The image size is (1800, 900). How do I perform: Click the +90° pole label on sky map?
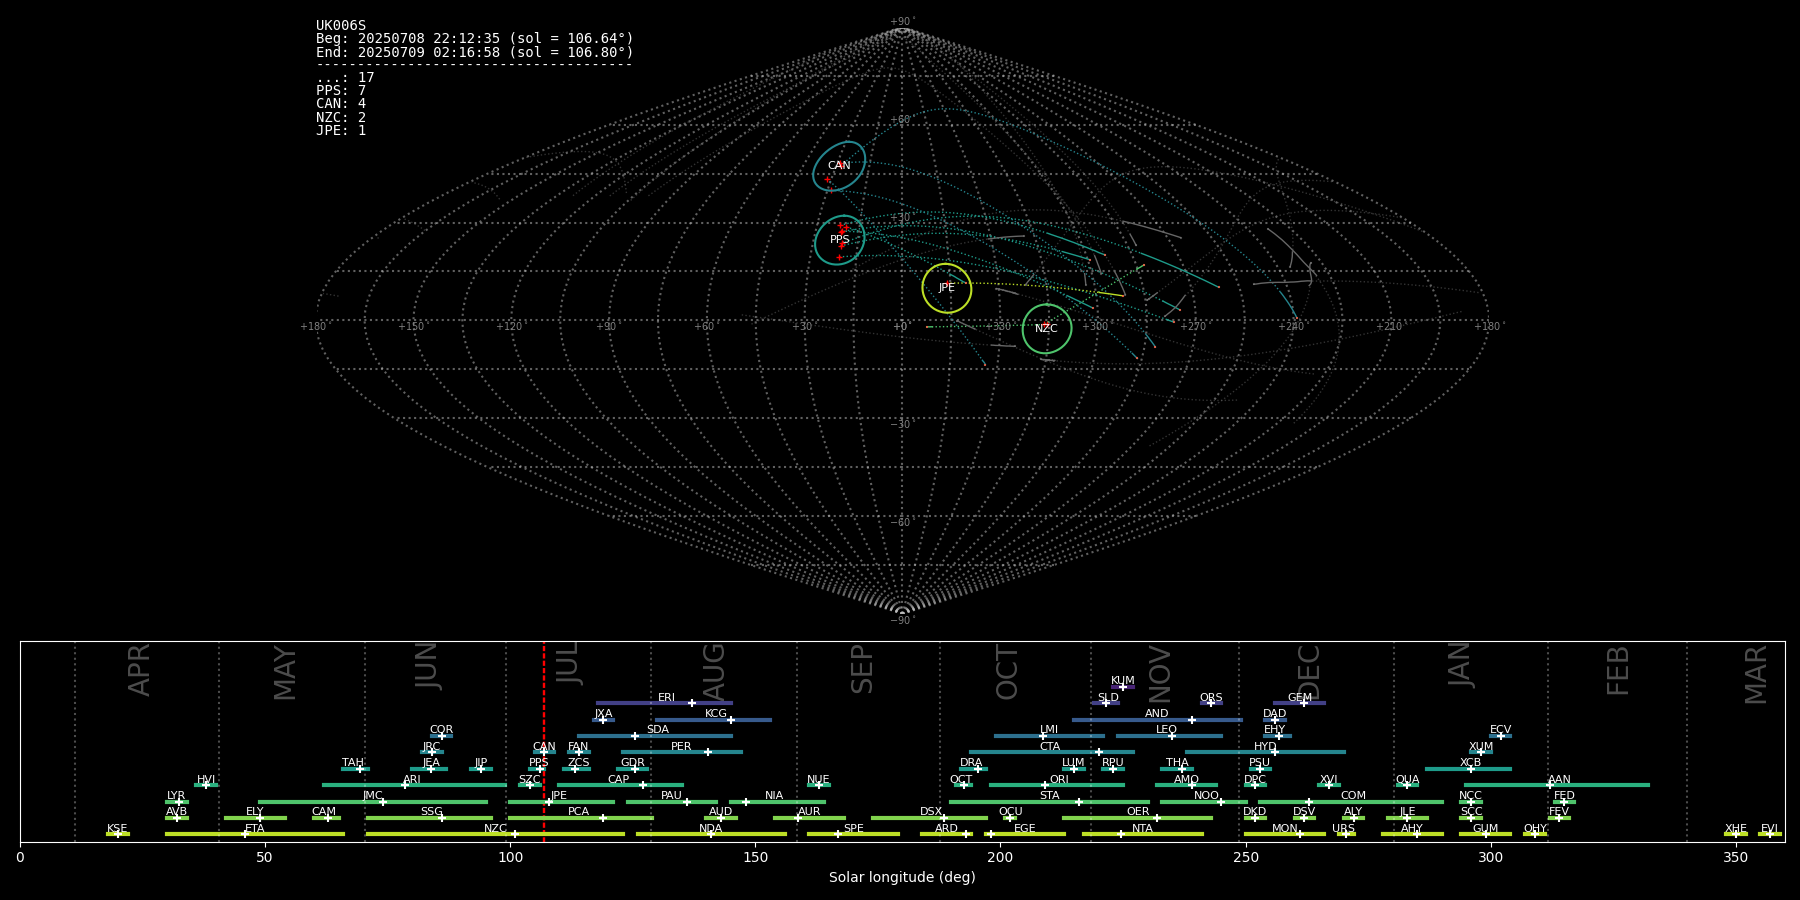(902, 21)
